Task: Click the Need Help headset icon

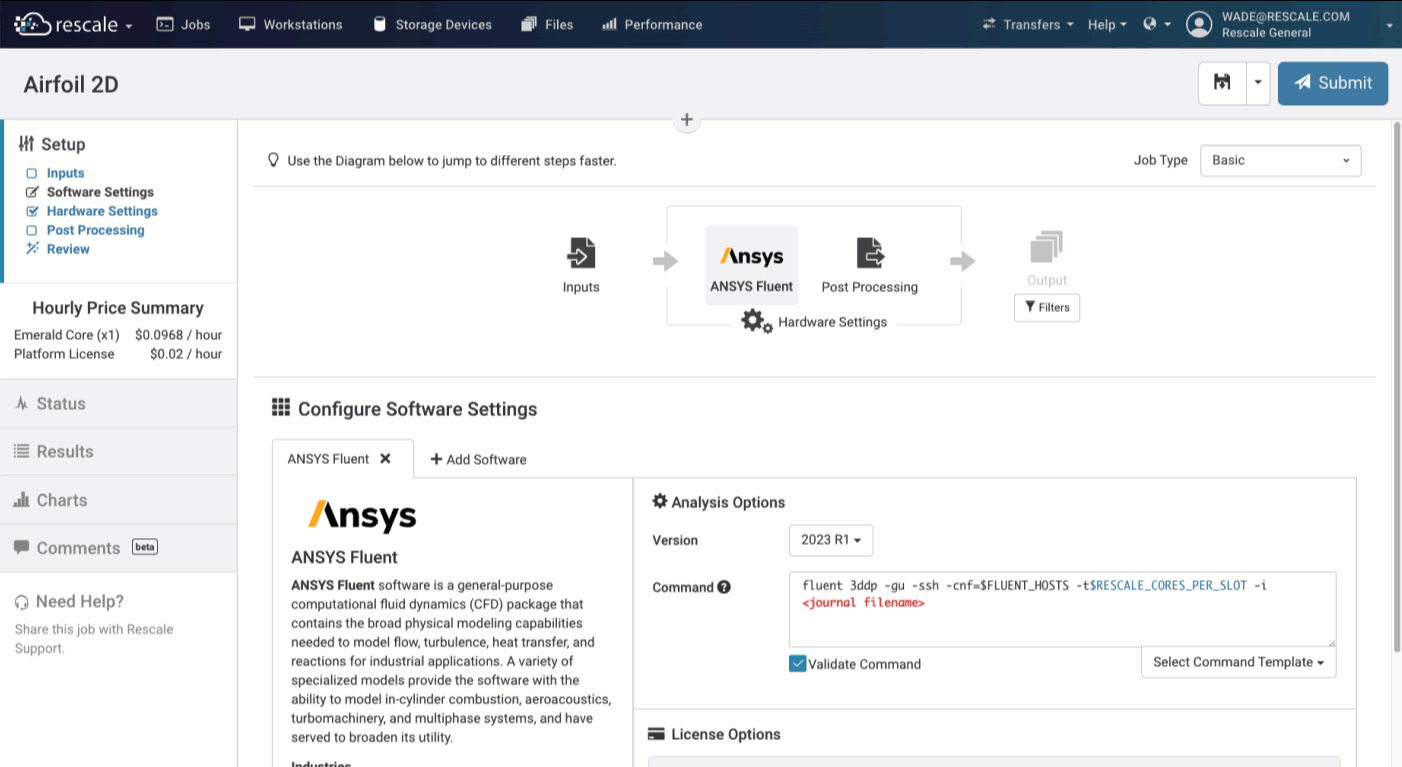Action: click(x=22, y=602)
